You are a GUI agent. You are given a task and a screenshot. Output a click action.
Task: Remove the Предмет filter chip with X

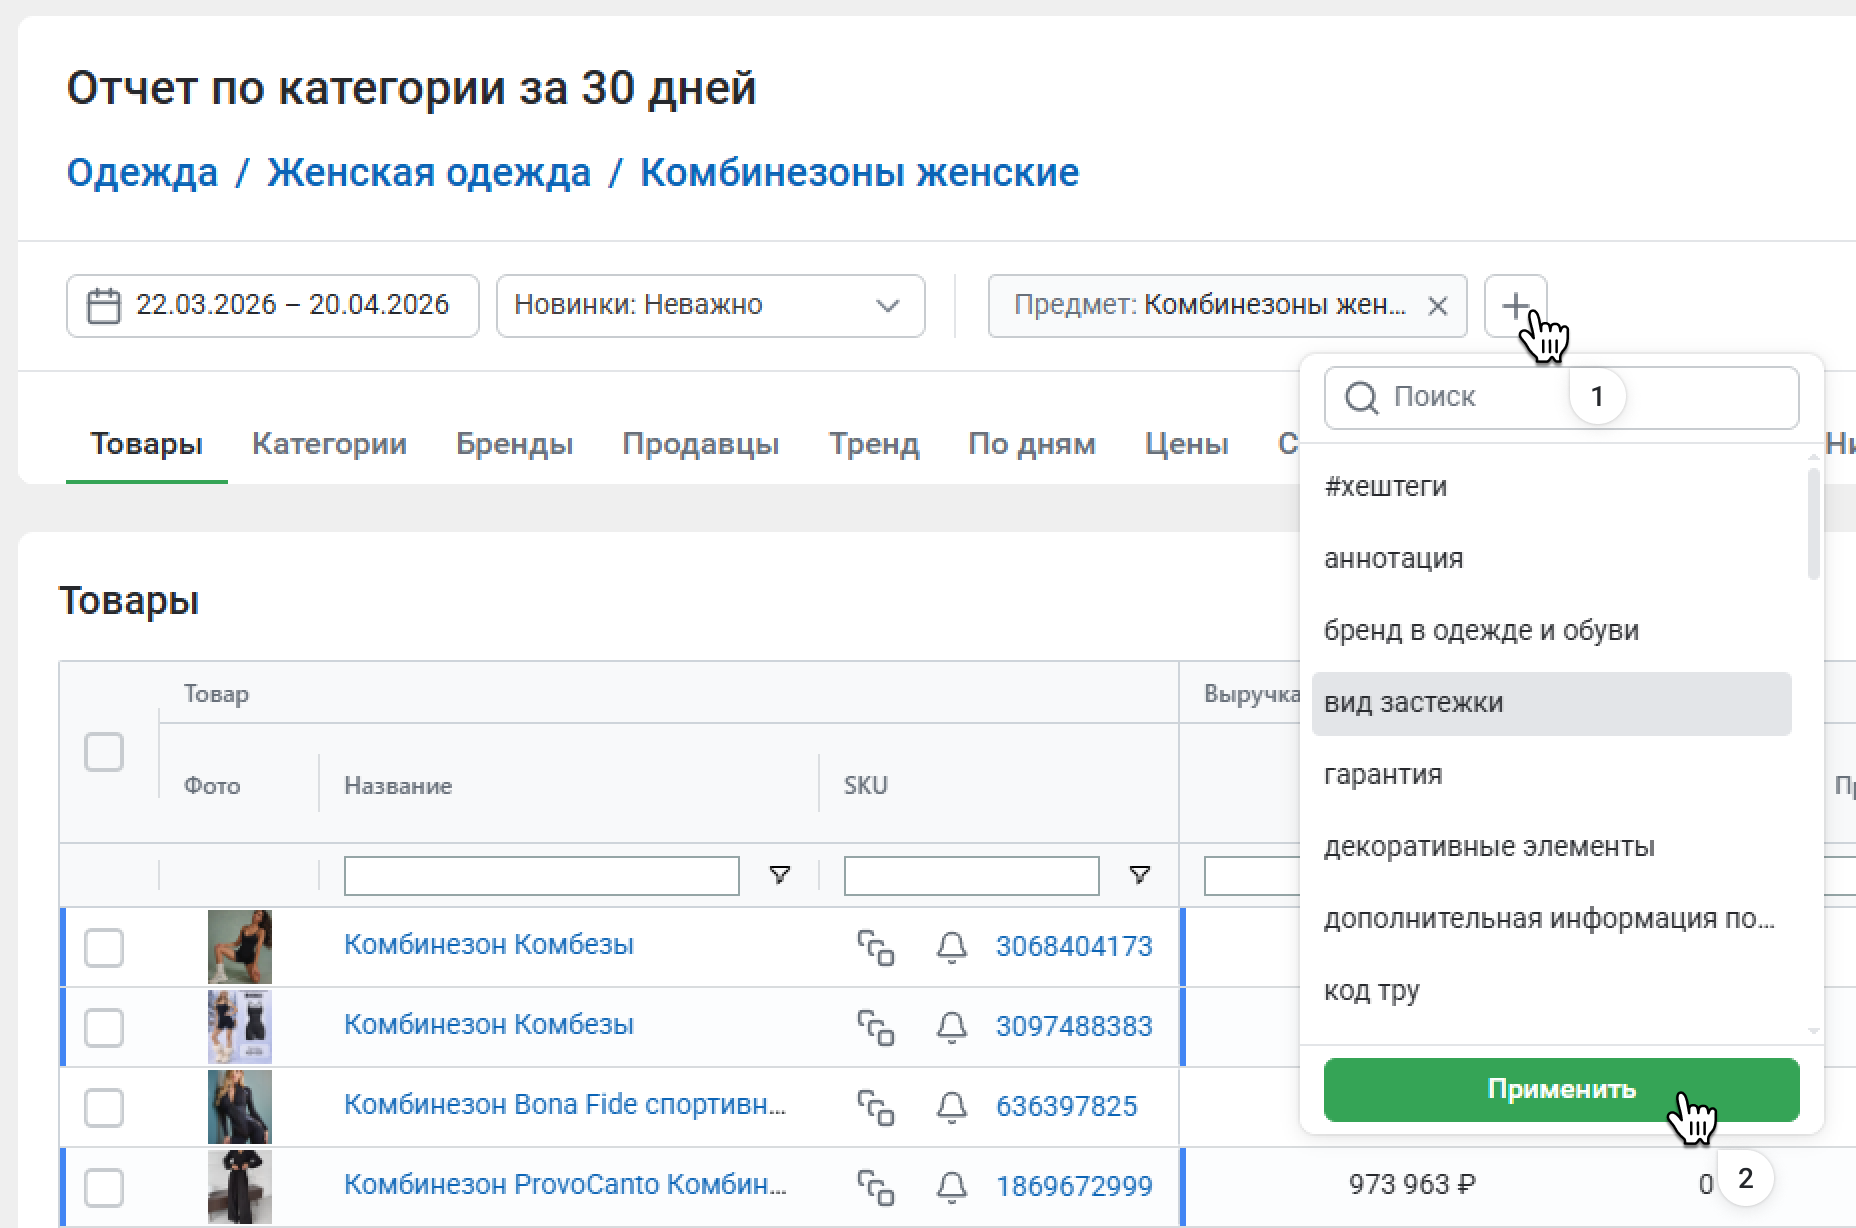1437,306
